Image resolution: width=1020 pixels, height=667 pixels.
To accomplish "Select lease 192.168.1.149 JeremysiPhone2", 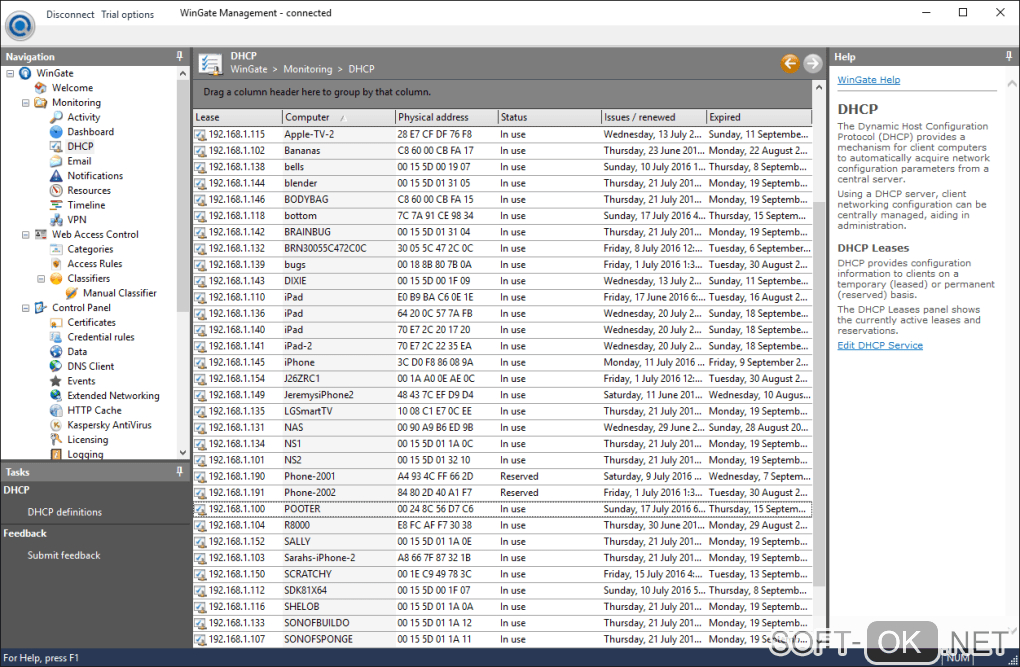I will click(502, 395).
